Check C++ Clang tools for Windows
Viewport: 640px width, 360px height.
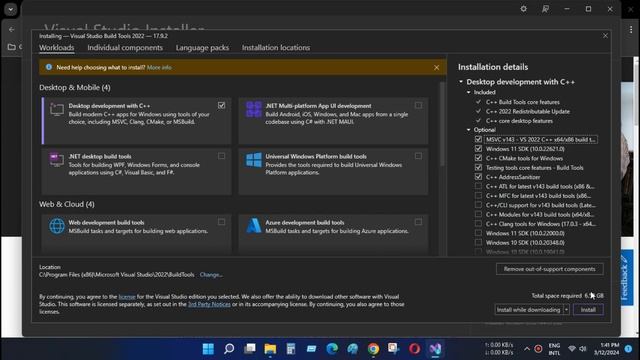(x=478, y=224)
